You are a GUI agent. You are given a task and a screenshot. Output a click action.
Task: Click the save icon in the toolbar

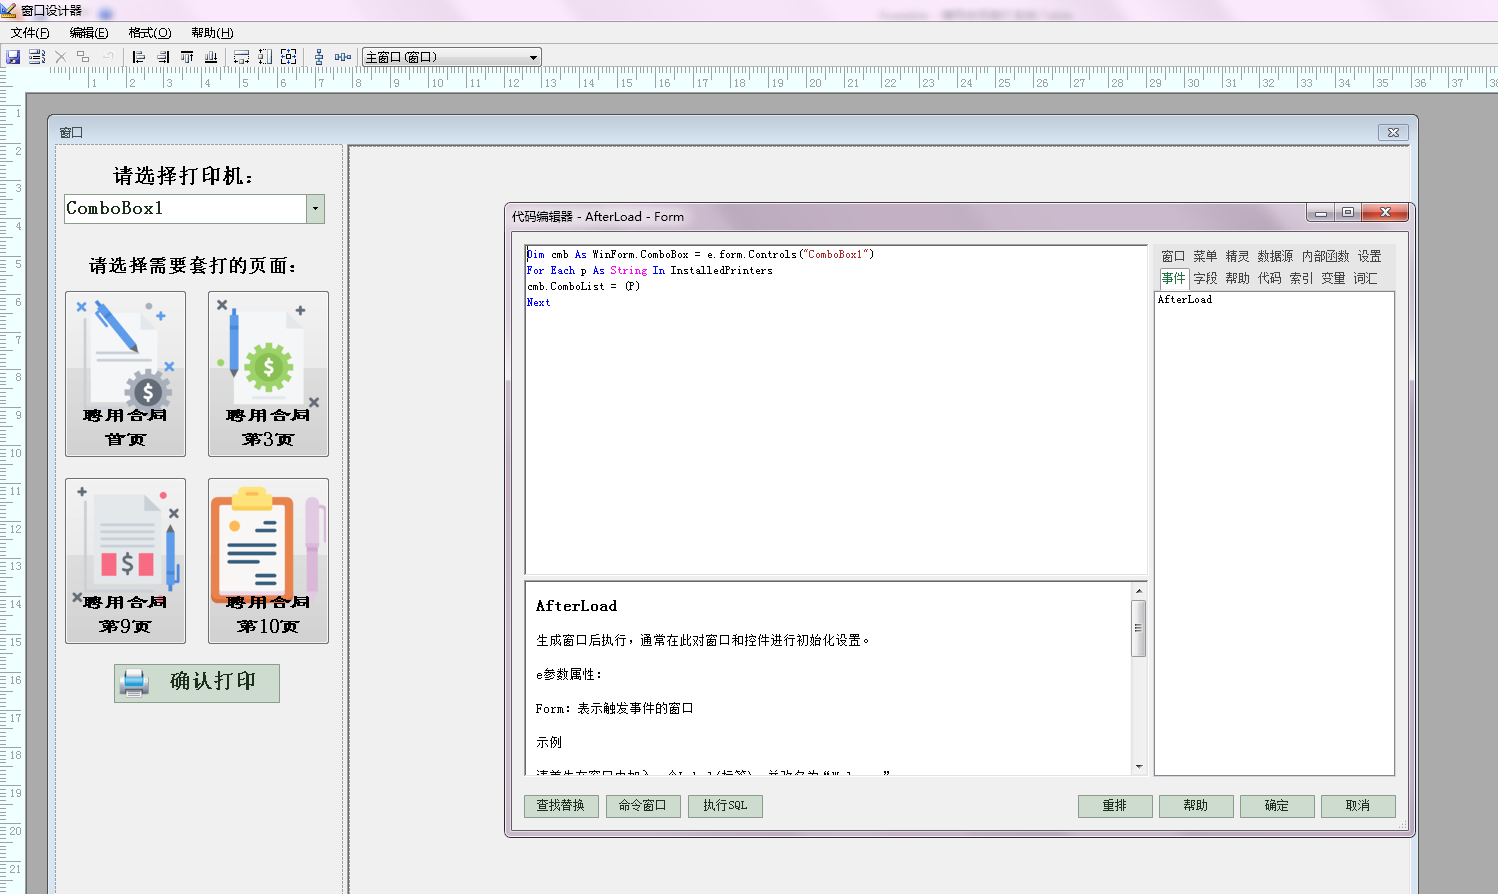[x=13, y=57]
